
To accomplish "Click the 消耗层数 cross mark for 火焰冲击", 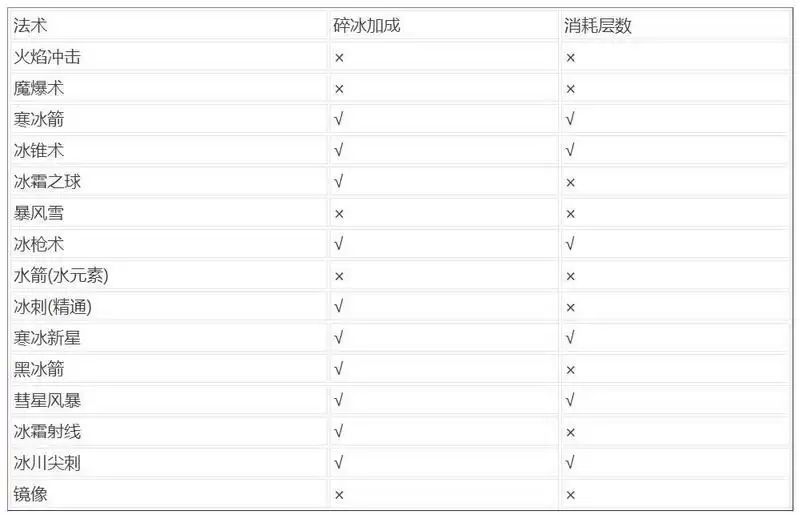I will (x=570, y=58).
